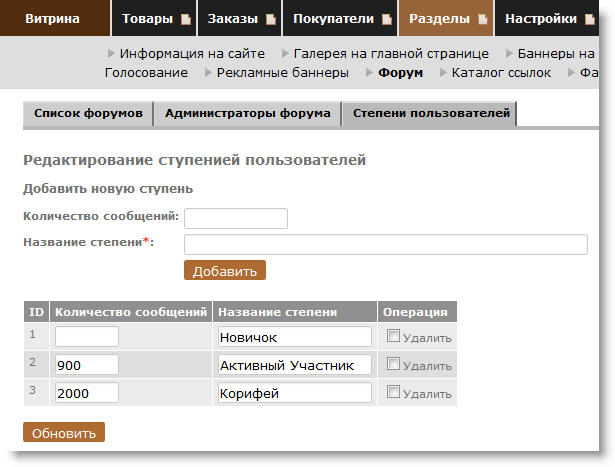
Task: Open the Заказы menu
Action: pos(239,18)
